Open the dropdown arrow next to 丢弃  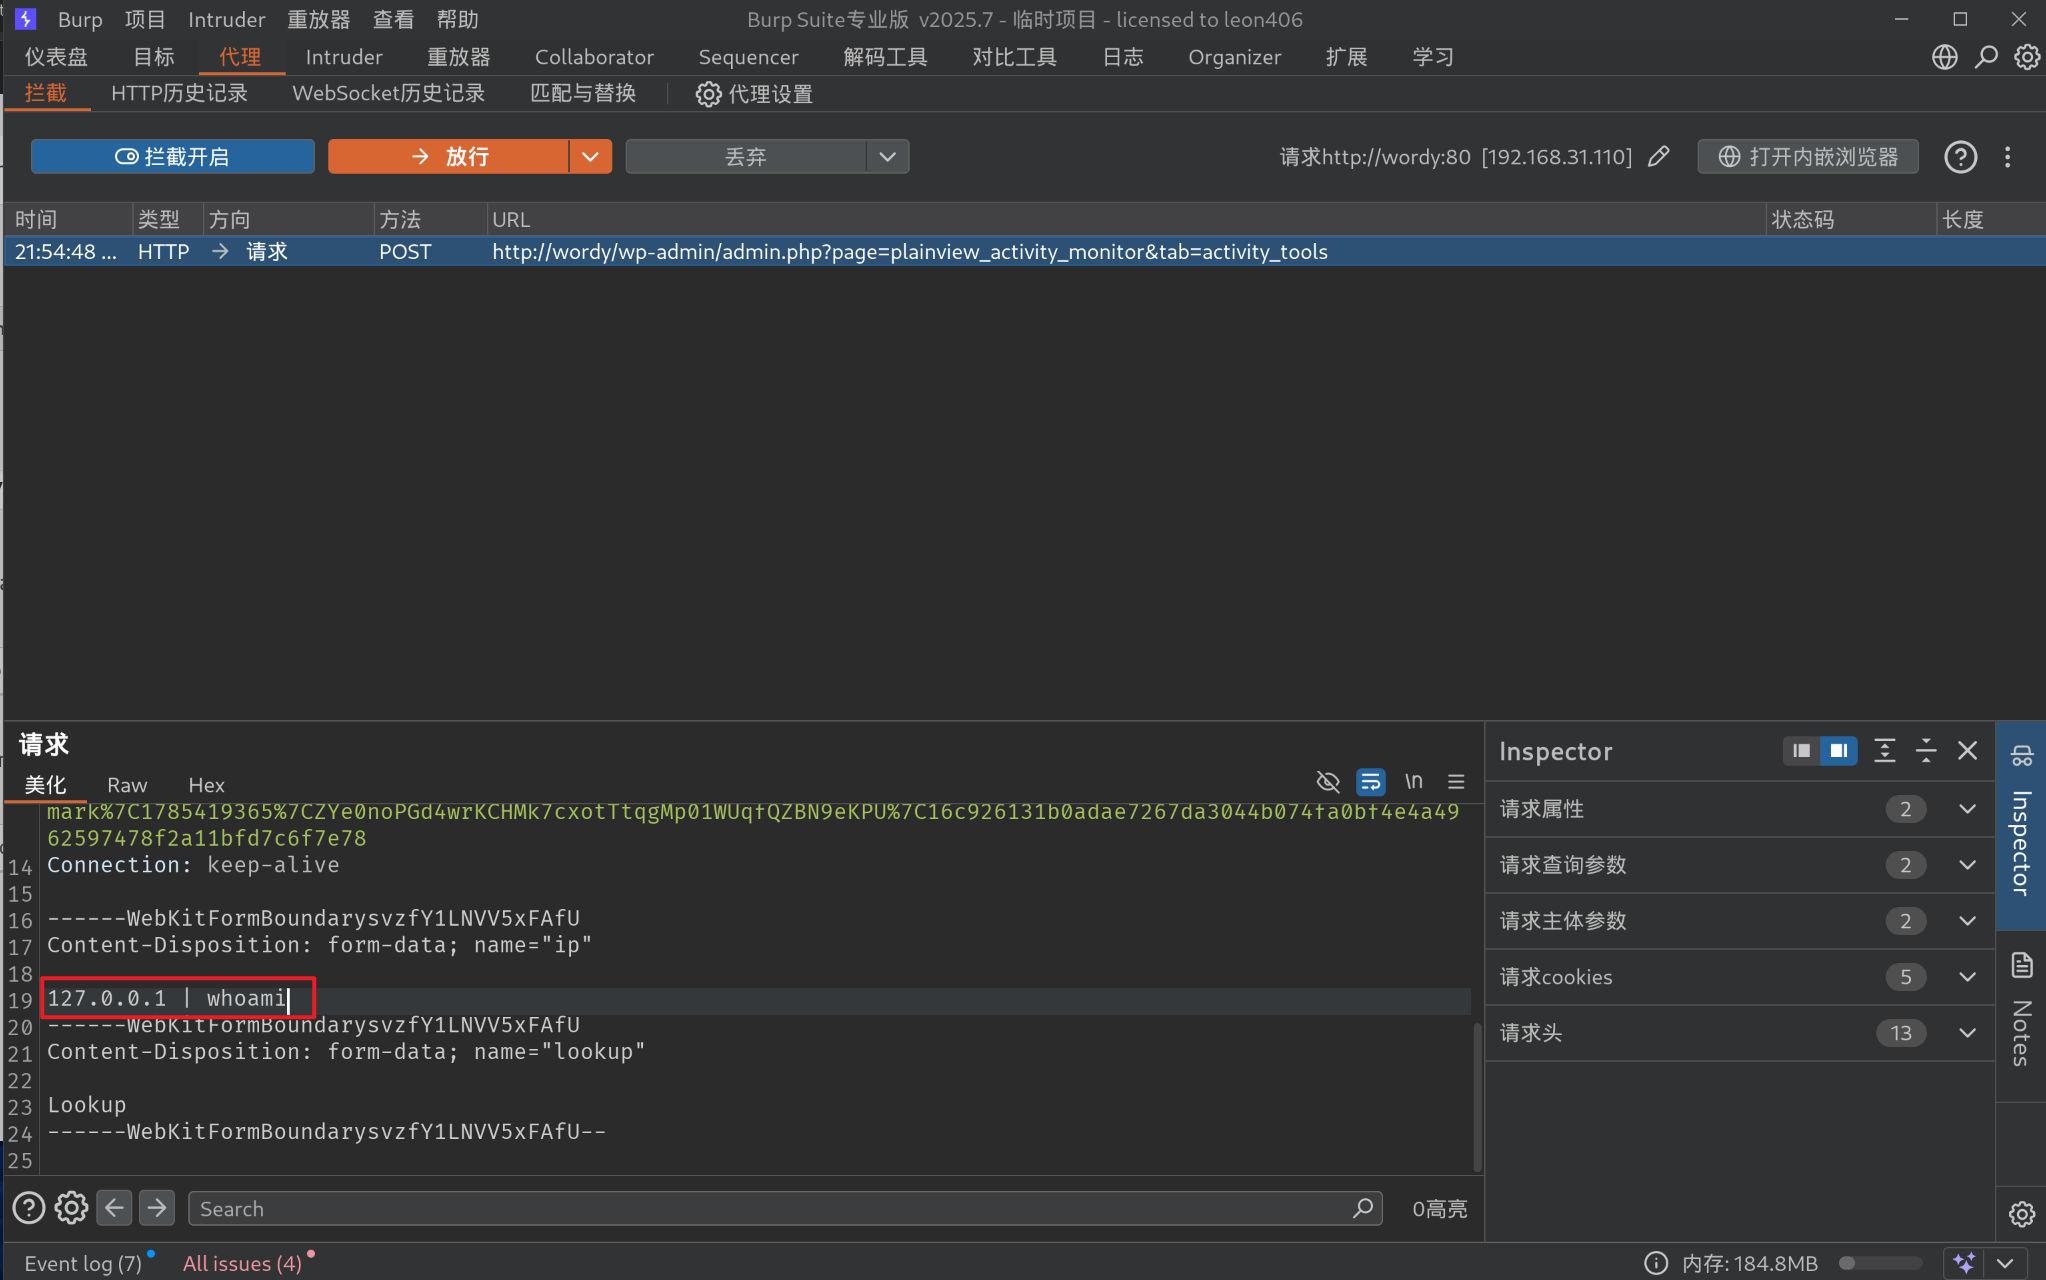(x=887, y=157)
